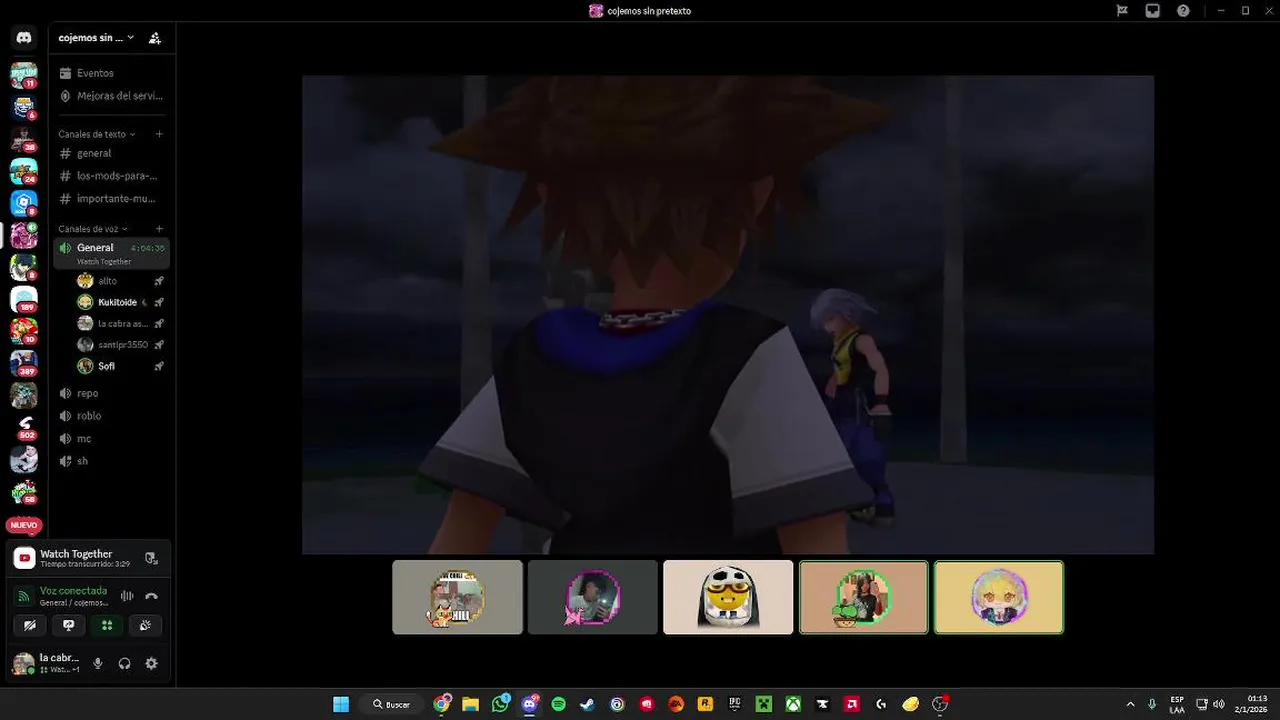The width and height of the screenshot is (1280, 720).
Task: Open the flag icon in title bar
Action: (x=1122, y=11)
